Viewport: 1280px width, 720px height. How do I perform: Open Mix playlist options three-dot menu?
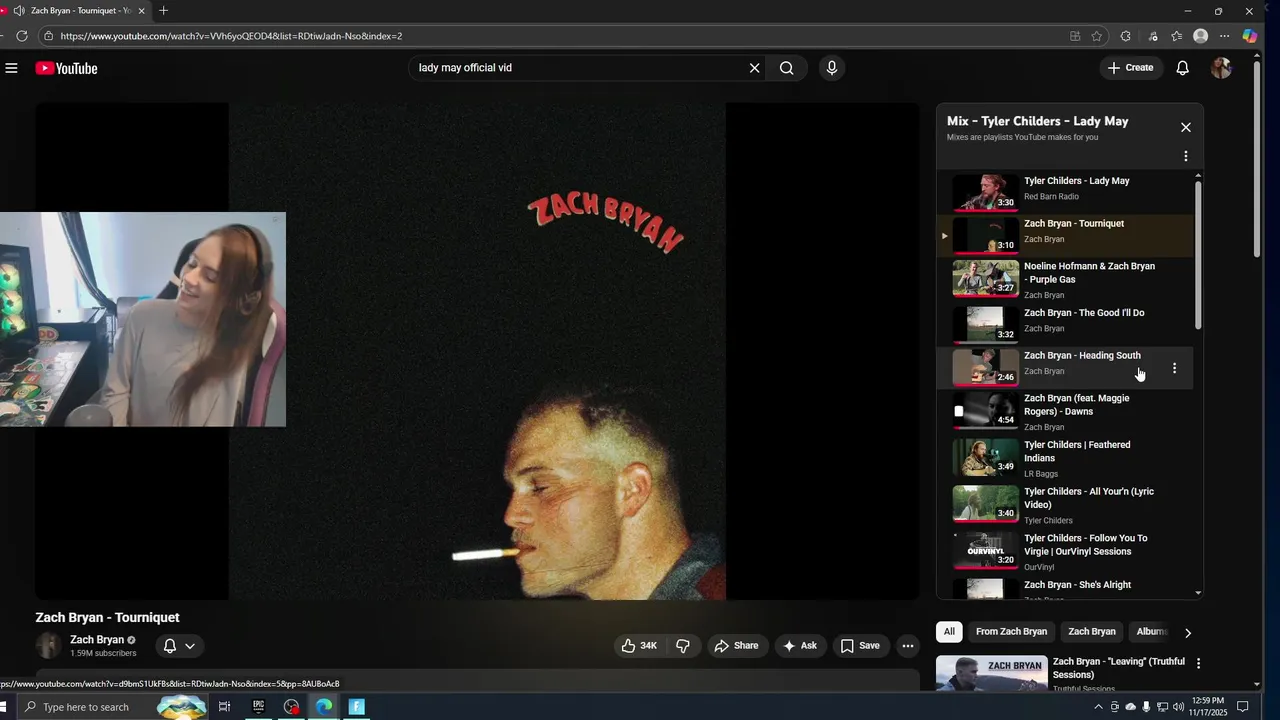[x=1185, y=156]
